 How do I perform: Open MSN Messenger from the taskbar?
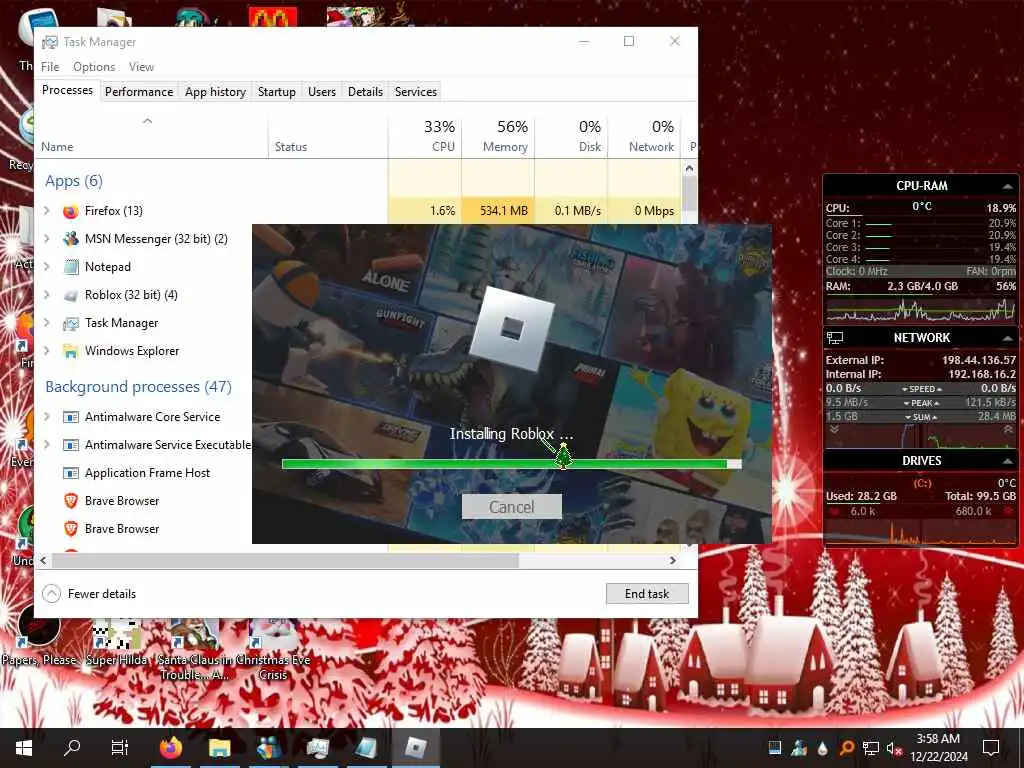point(269,748)
